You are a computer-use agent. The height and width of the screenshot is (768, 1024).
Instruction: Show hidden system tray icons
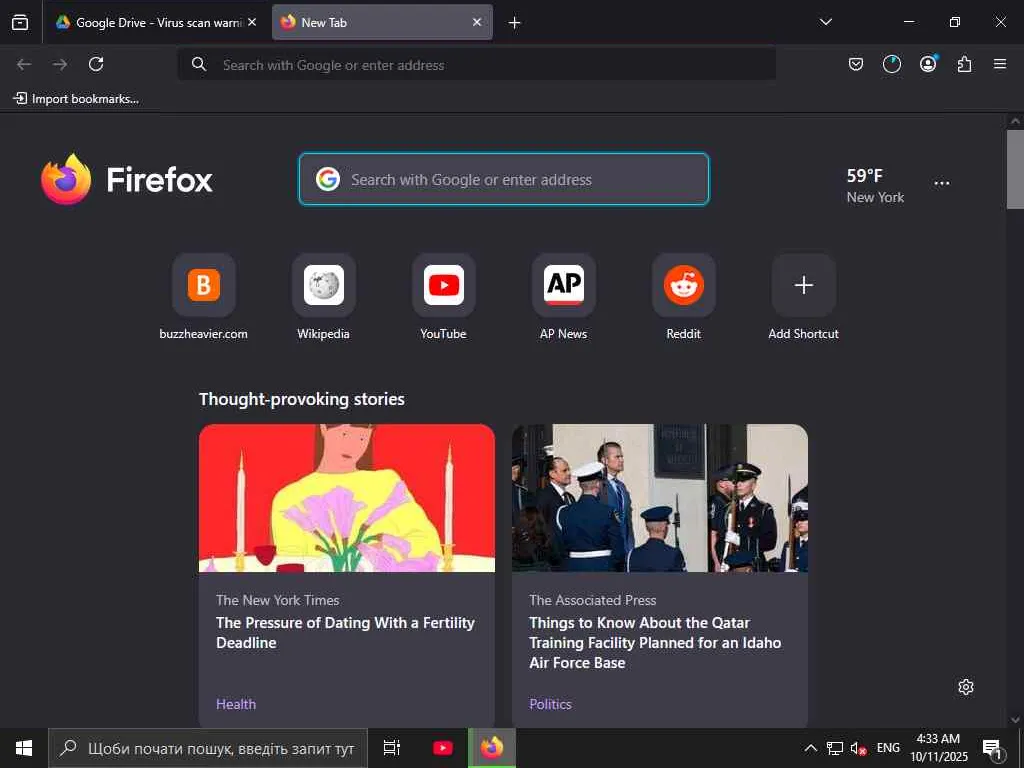(x=810, y=748)
